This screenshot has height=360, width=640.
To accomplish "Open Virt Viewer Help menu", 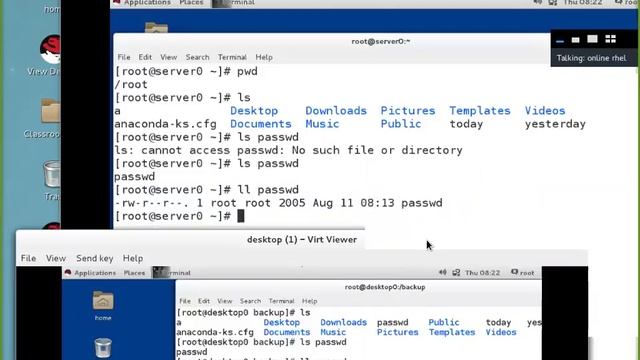I will click(x=133, y=258).
